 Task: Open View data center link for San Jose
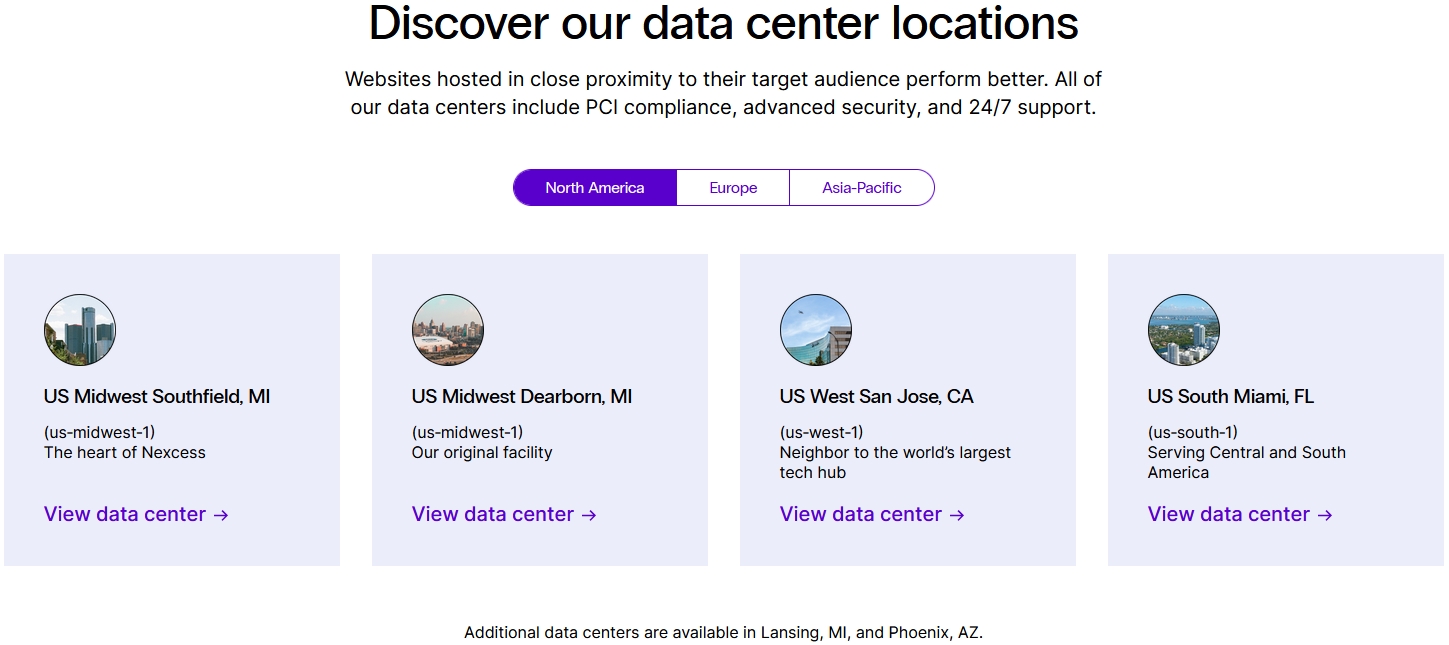[861, 514]
